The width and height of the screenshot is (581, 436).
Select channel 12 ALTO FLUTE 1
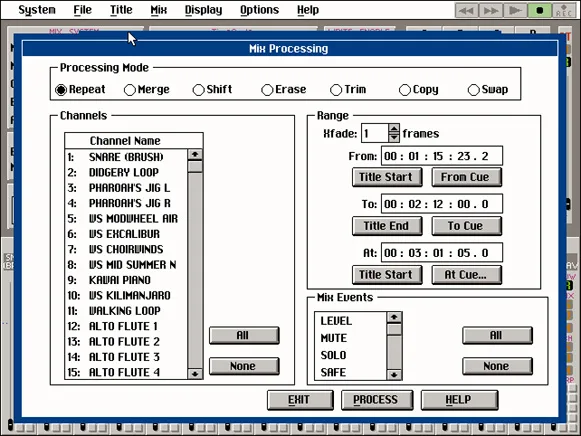(x=126, y=326)
